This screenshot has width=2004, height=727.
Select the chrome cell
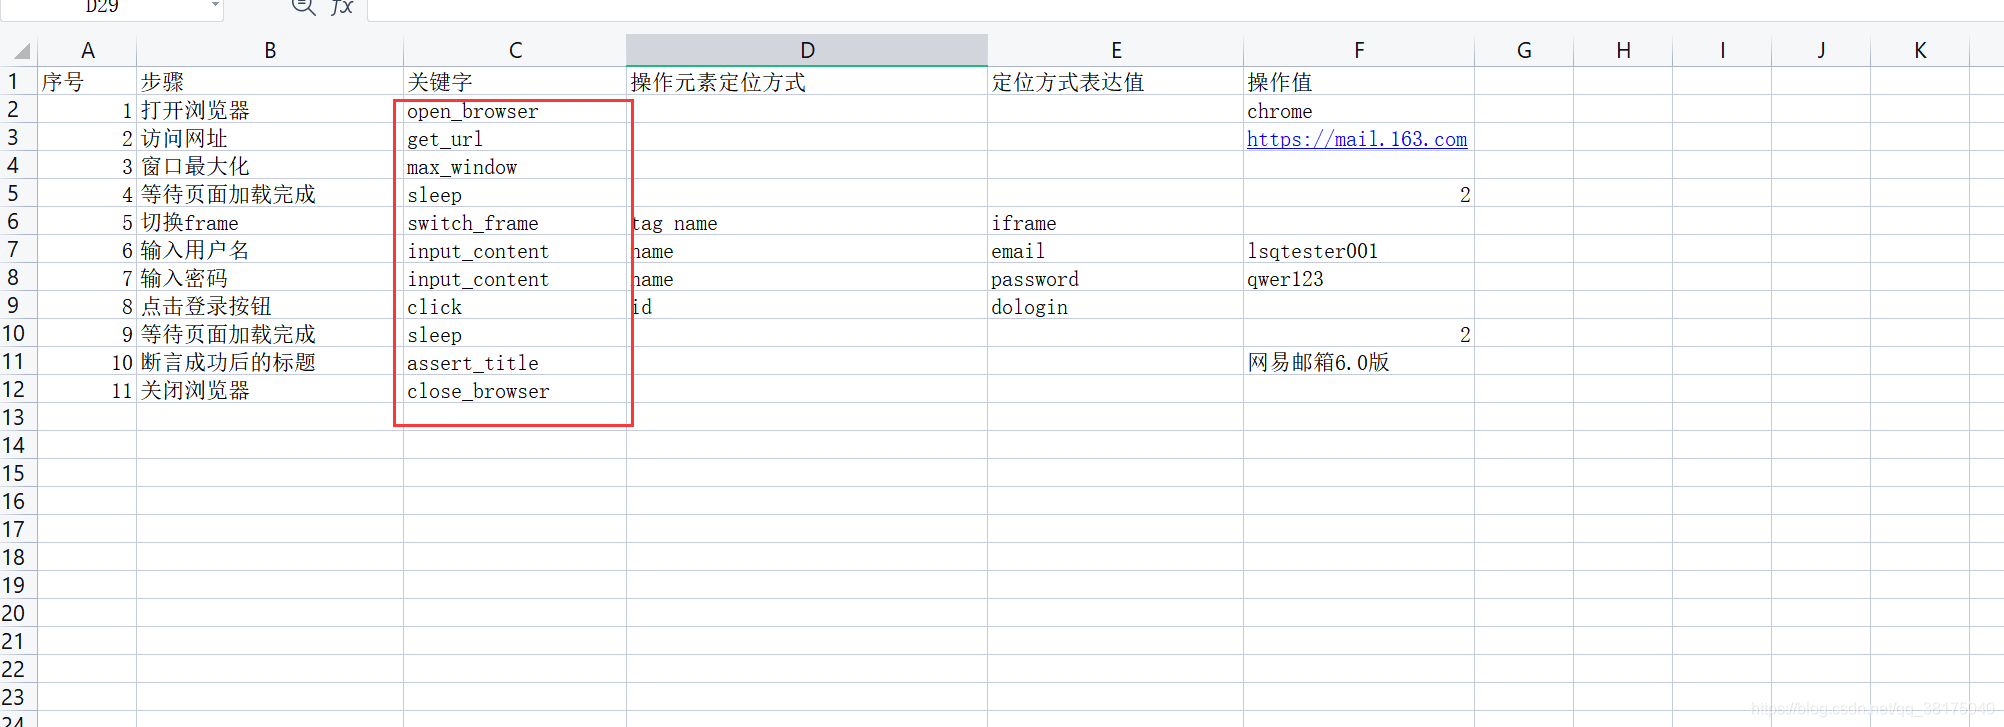point(1359,110)
